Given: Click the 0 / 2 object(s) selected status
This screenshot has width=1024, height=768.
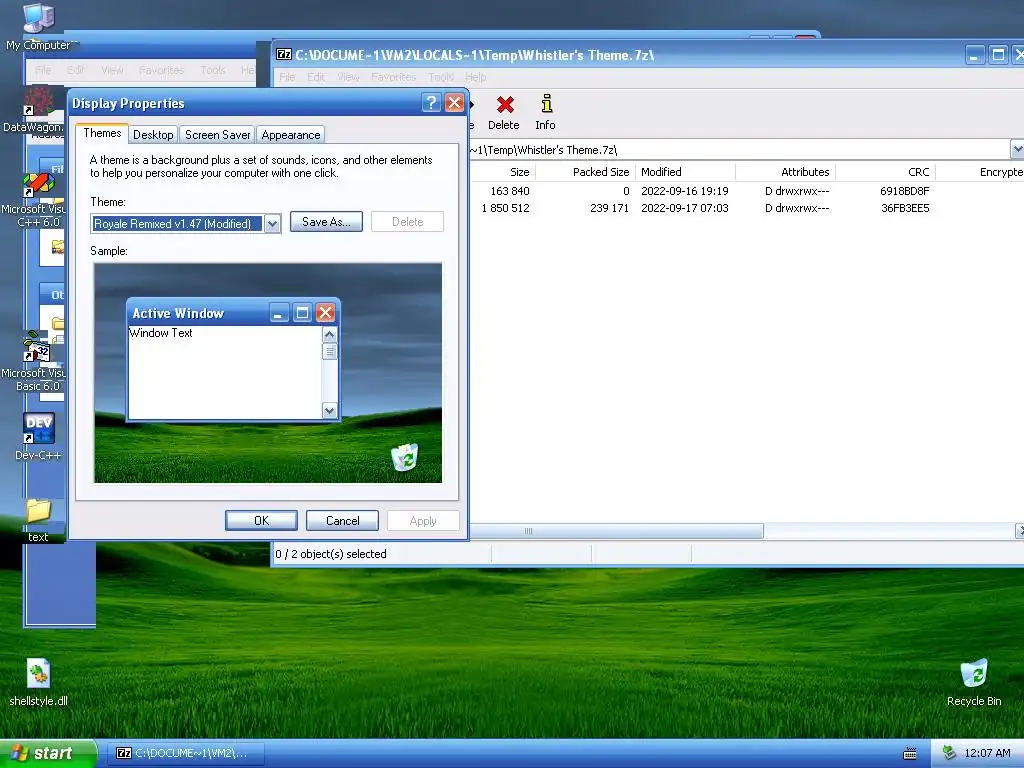Looking at the screenshot, I should [330, 554].
